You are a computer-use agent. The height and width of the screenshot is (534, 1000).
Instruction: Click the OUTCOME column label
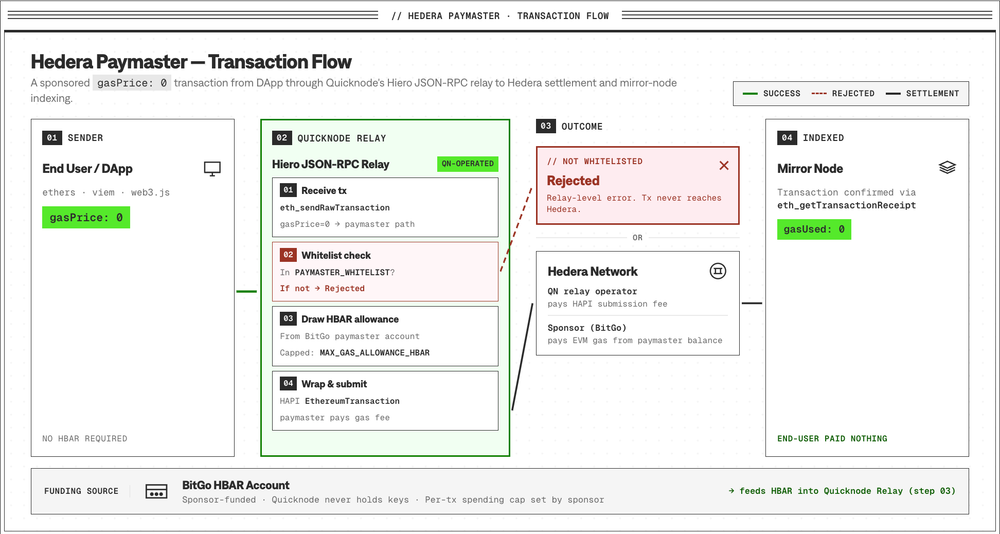click(582, 126)
